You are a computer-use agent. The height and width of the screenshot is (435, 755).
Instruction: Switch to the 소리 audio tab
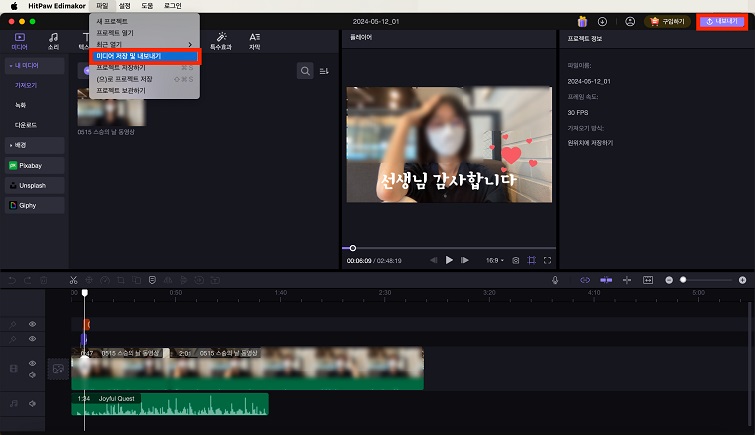tap(53, 40)
